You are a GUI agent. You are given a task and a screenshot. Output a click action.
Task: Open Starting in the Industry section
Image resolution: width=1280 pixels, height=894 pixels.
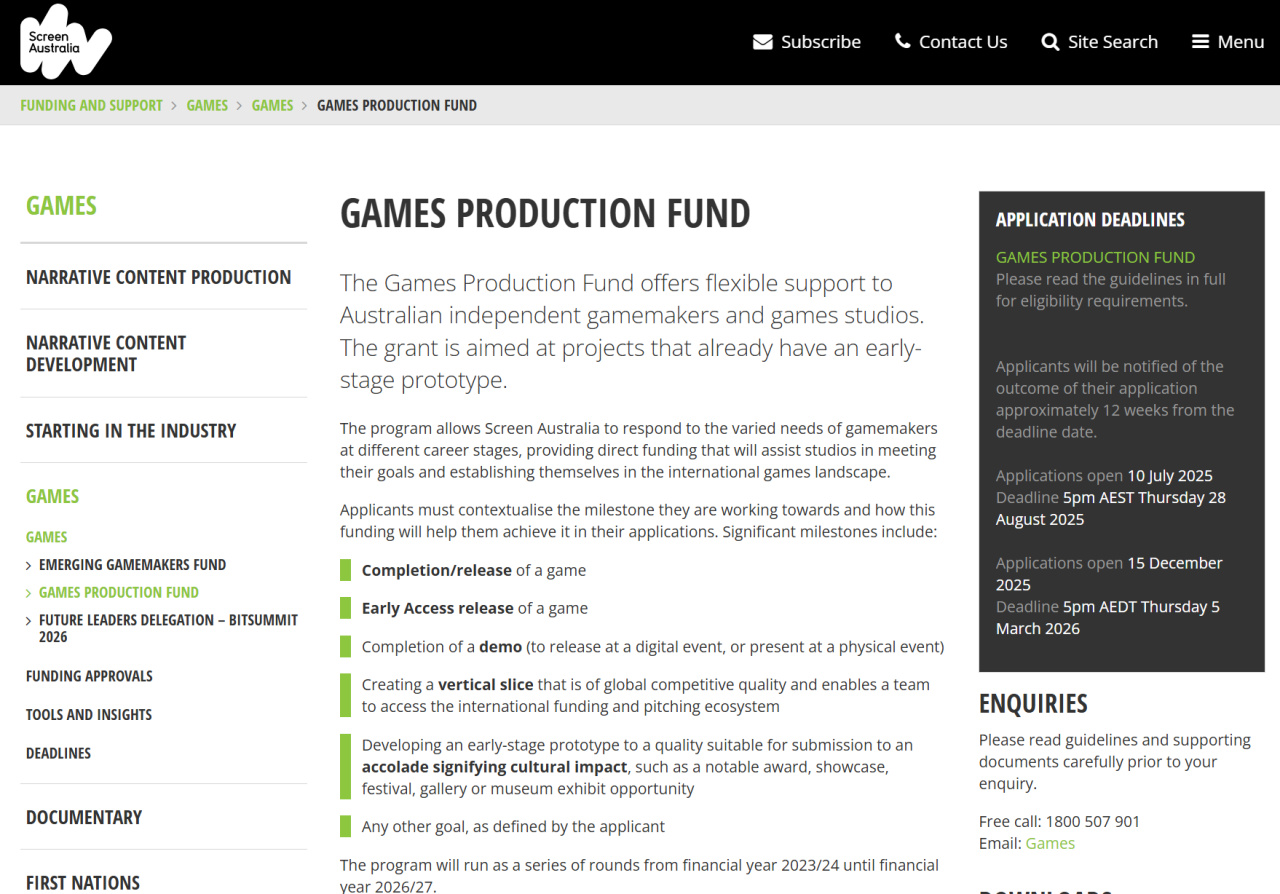131,431
